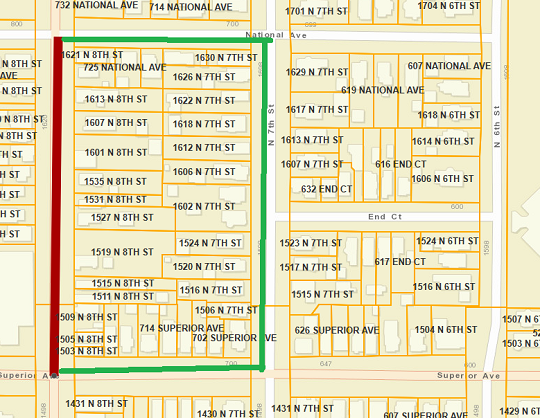Select the 1606 N 6TH ST parcel
Image resolution: width=540 pixels, height=418 pixels.
click(443, 179)
